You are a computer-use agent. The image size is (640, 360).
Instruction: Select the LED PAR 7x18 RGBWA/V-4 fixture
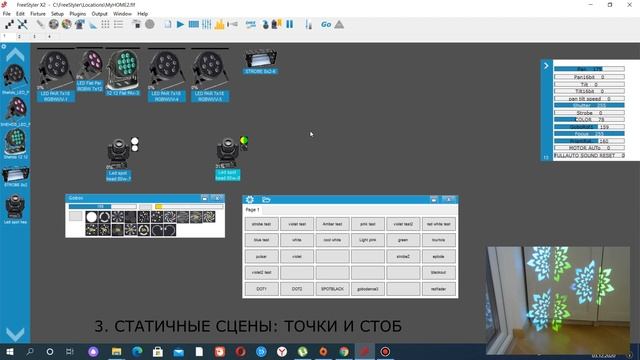pyautogui.click(x=167, y=75)
